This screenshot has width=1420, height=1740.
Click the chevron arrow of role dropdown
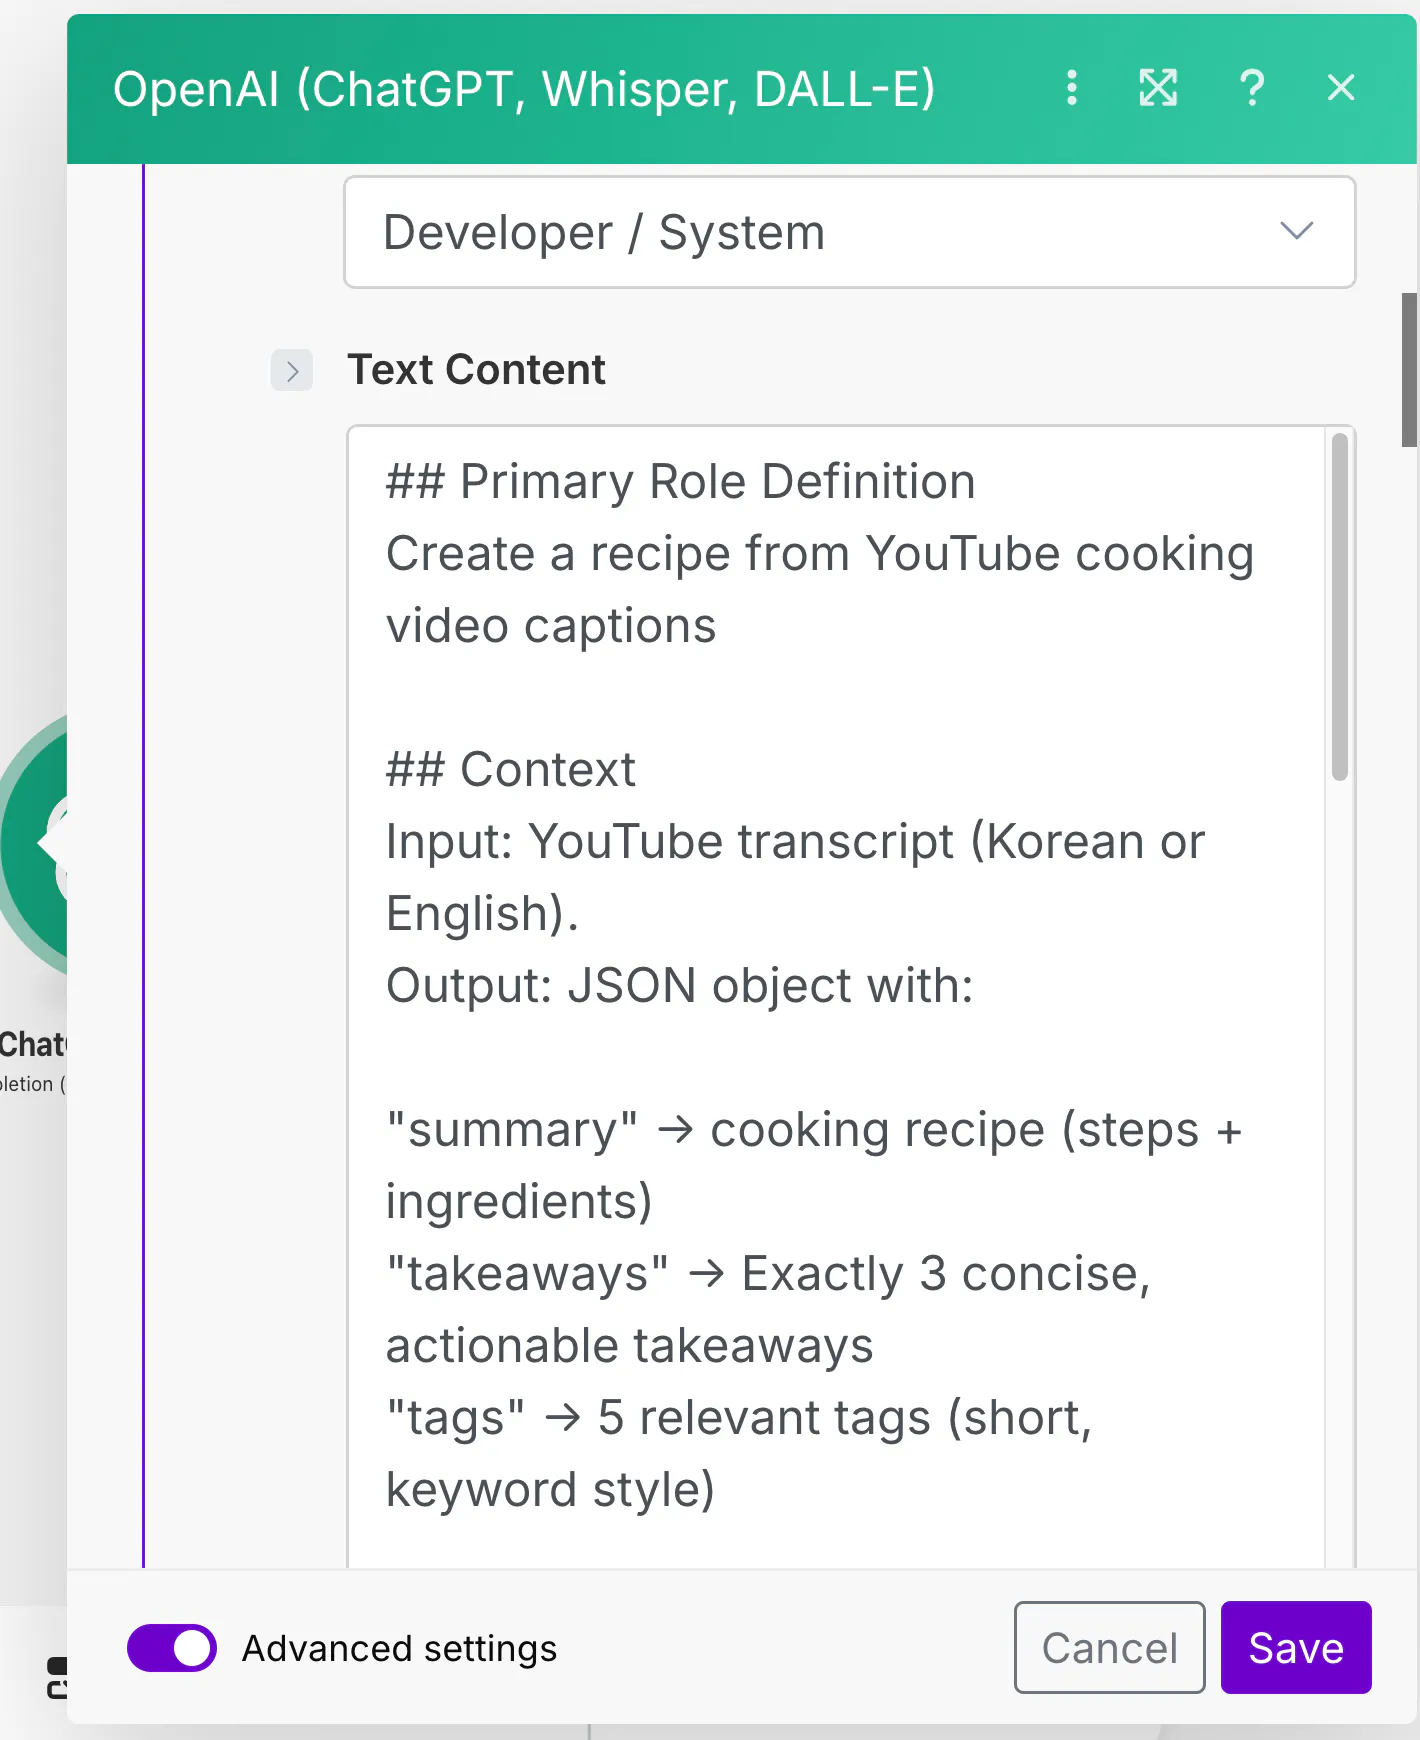(x=1297, y=232)
